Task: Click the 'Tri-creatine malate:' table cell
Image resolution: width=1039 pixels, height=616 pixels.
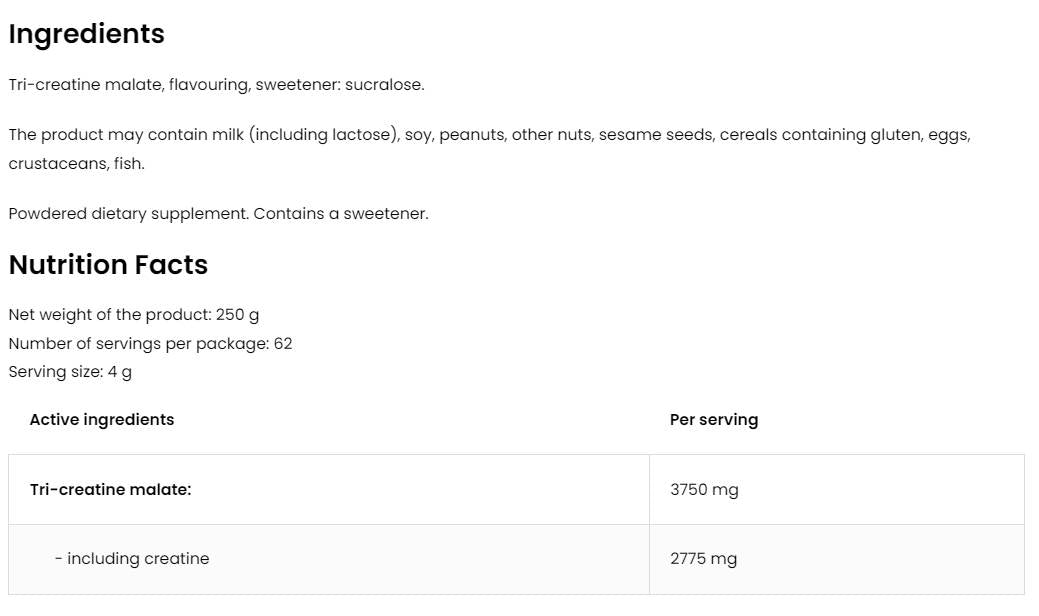Action: click(x=111, y=490)
